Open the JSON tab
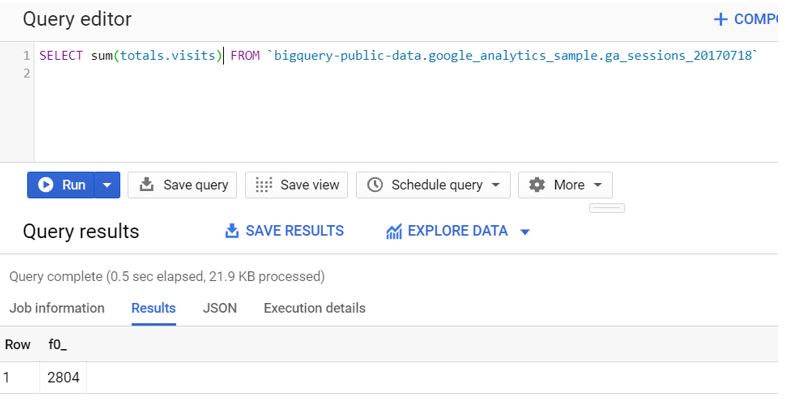 (220, 308)
